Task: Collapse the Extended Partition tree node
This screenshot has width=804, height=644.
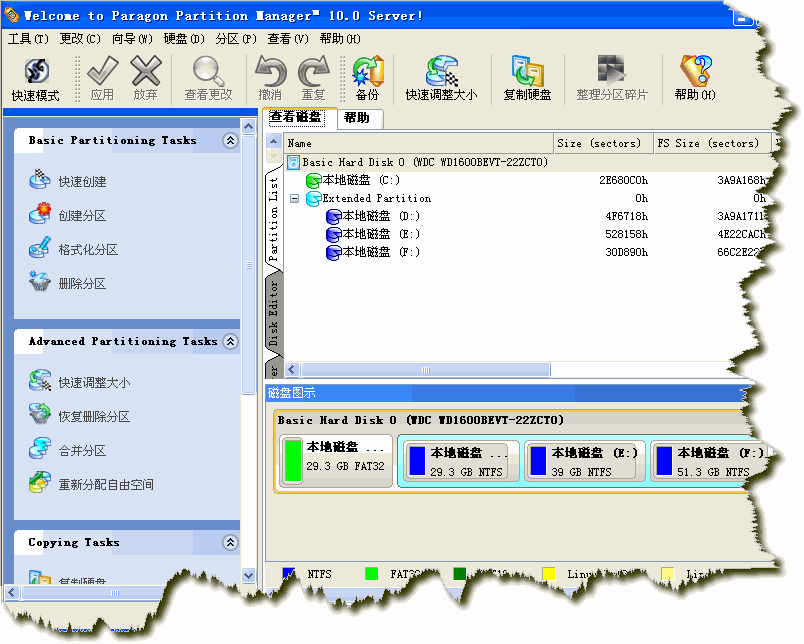Action: tap(294, 198)
